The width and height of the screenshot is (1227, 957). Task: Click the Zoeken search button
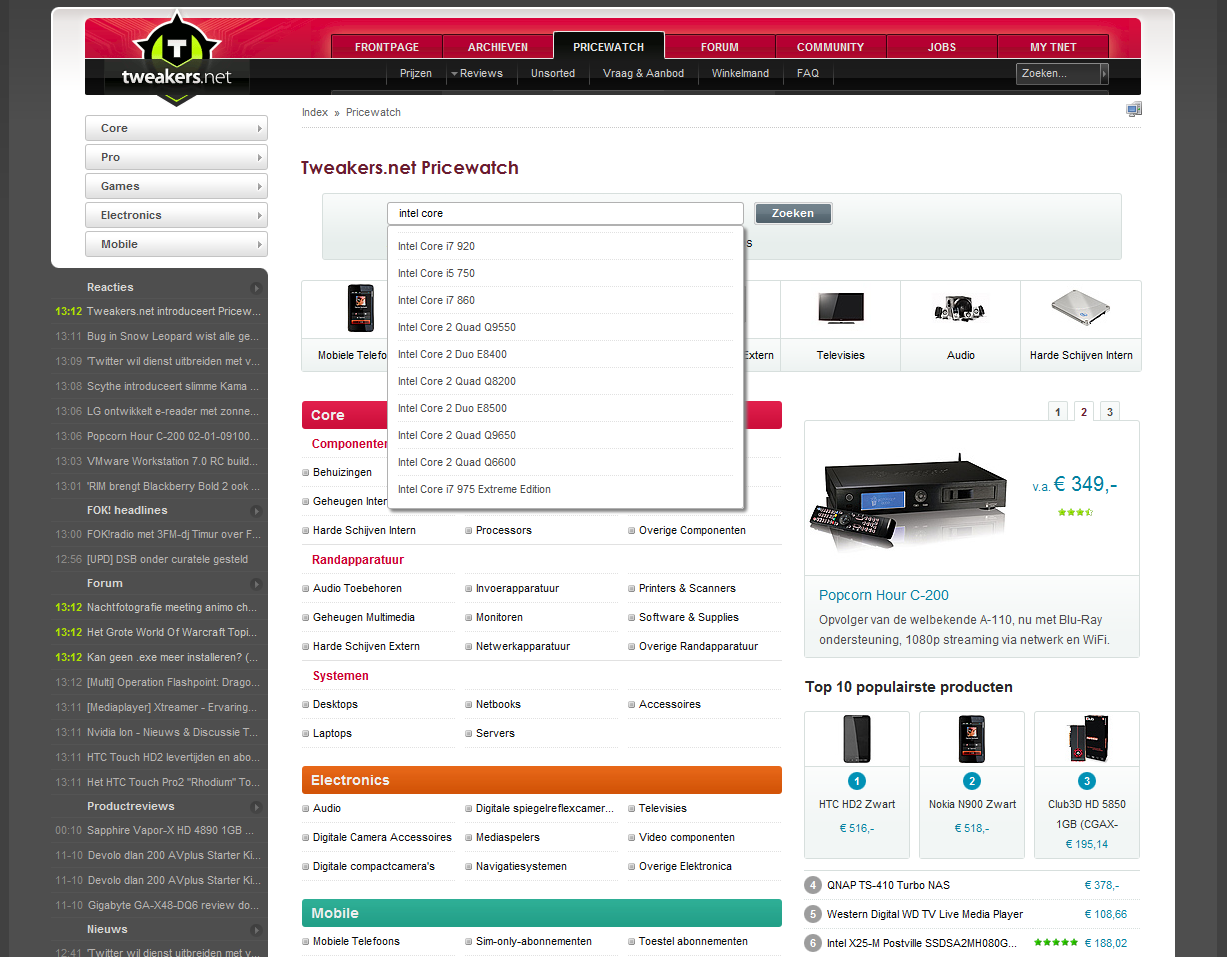coord(793,213)
